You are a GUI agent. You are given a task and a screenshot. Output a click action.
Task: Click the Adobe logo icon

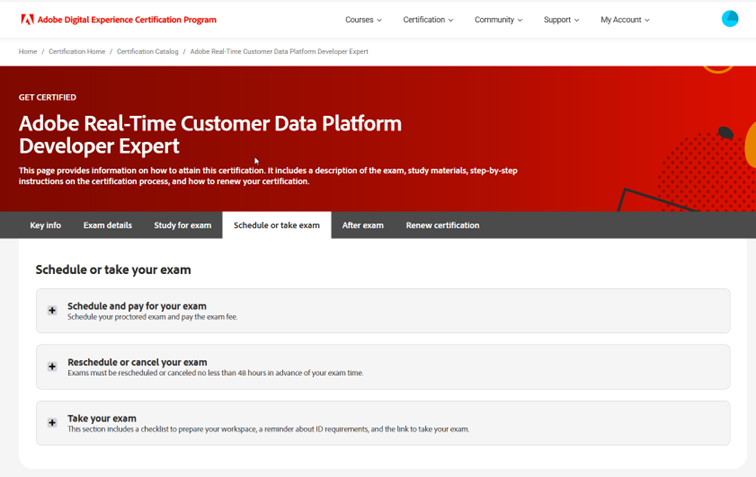(27, 20)
